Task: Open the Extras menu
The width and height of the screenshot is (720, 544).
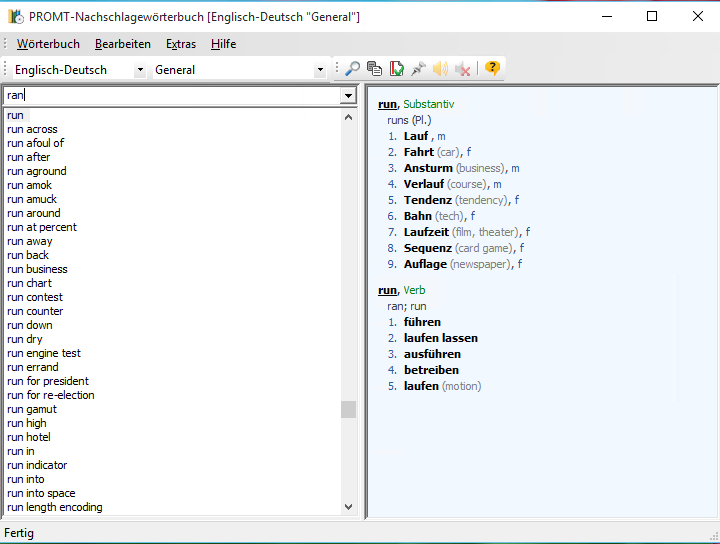Action: click(181, 44)
